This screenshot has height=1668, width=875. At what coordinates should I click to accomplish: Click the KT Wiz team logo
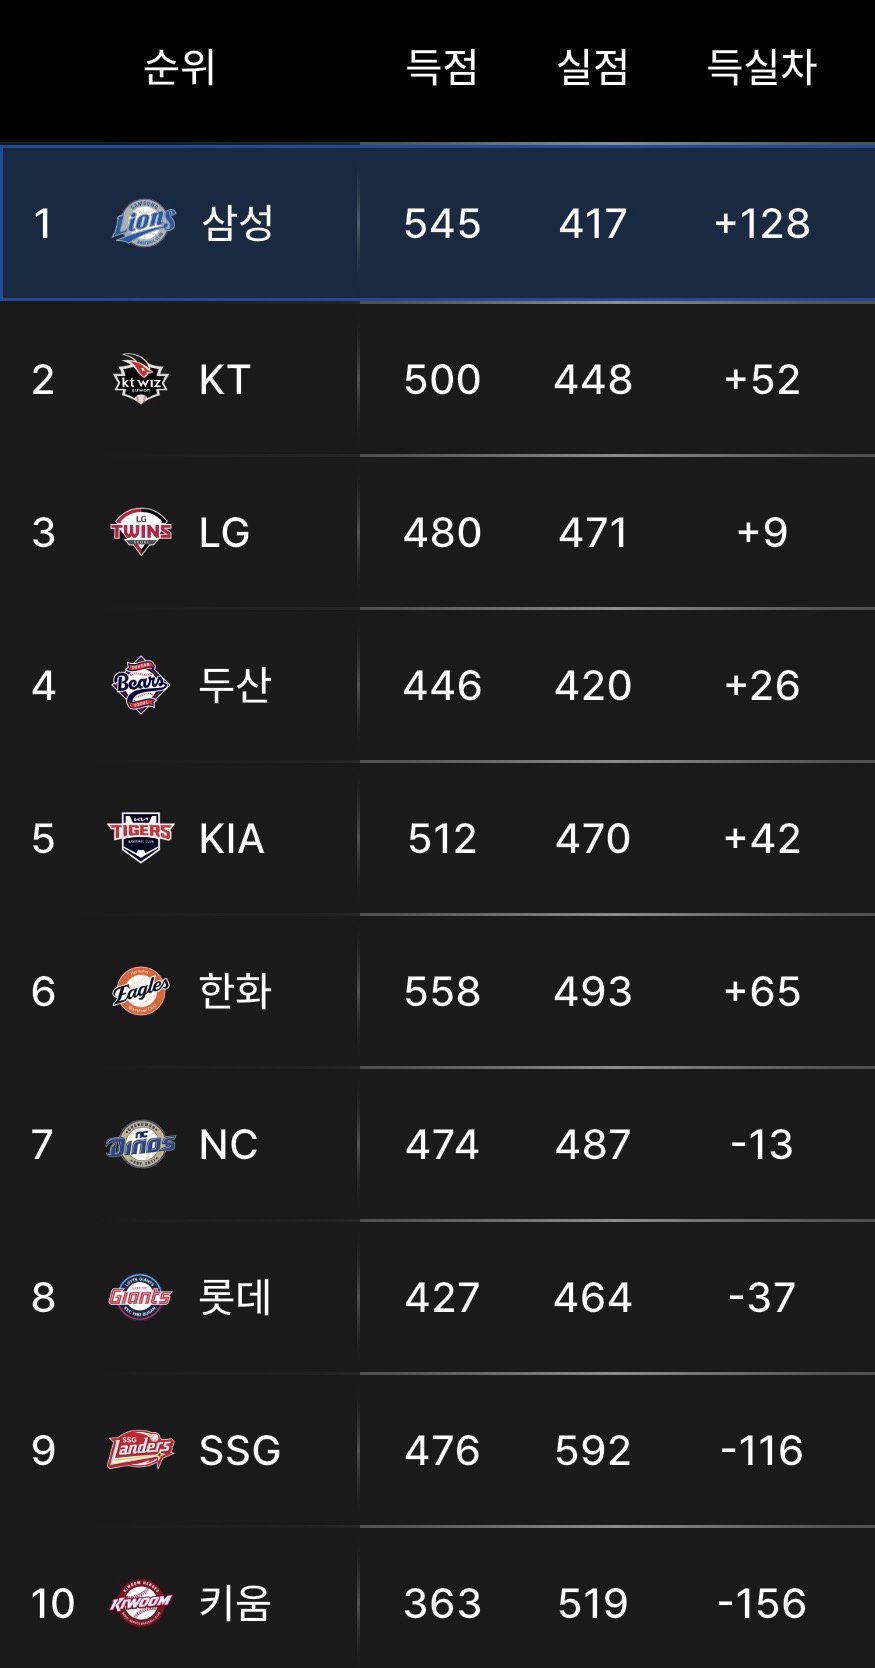[x=141, y=379]
